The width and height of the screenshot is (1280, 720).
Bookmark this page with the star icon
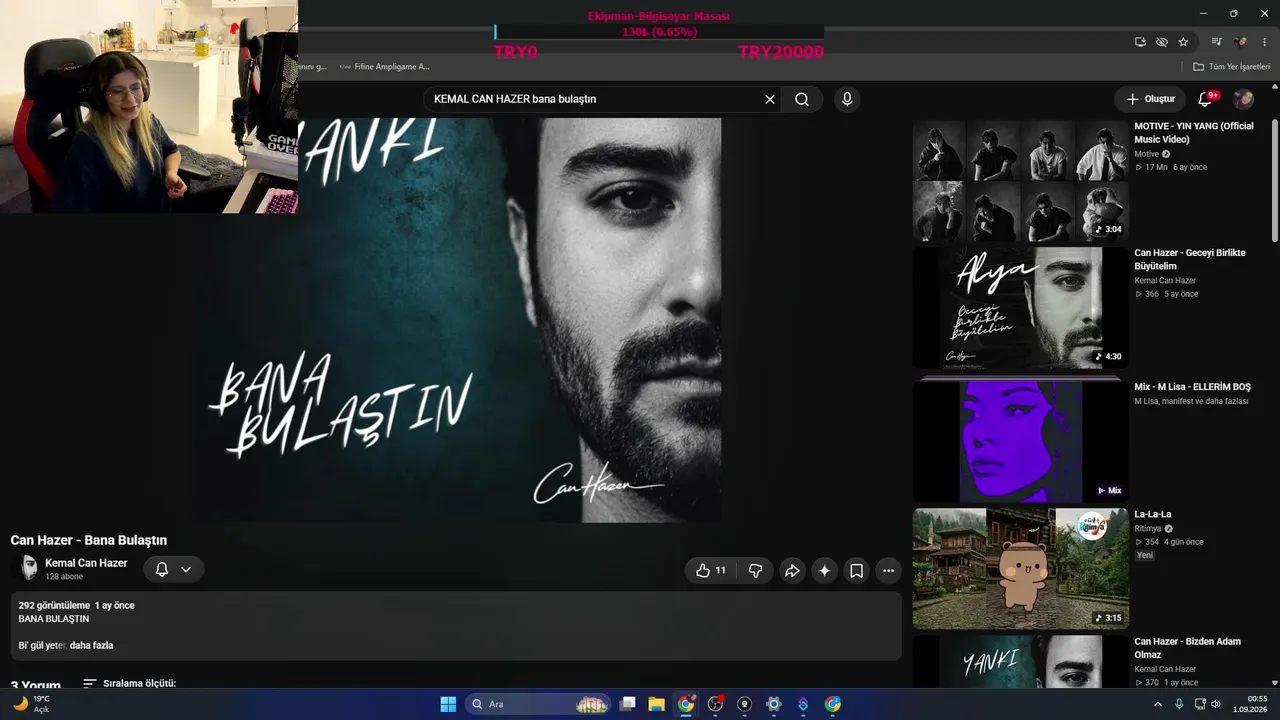[x=1183, y=42]
